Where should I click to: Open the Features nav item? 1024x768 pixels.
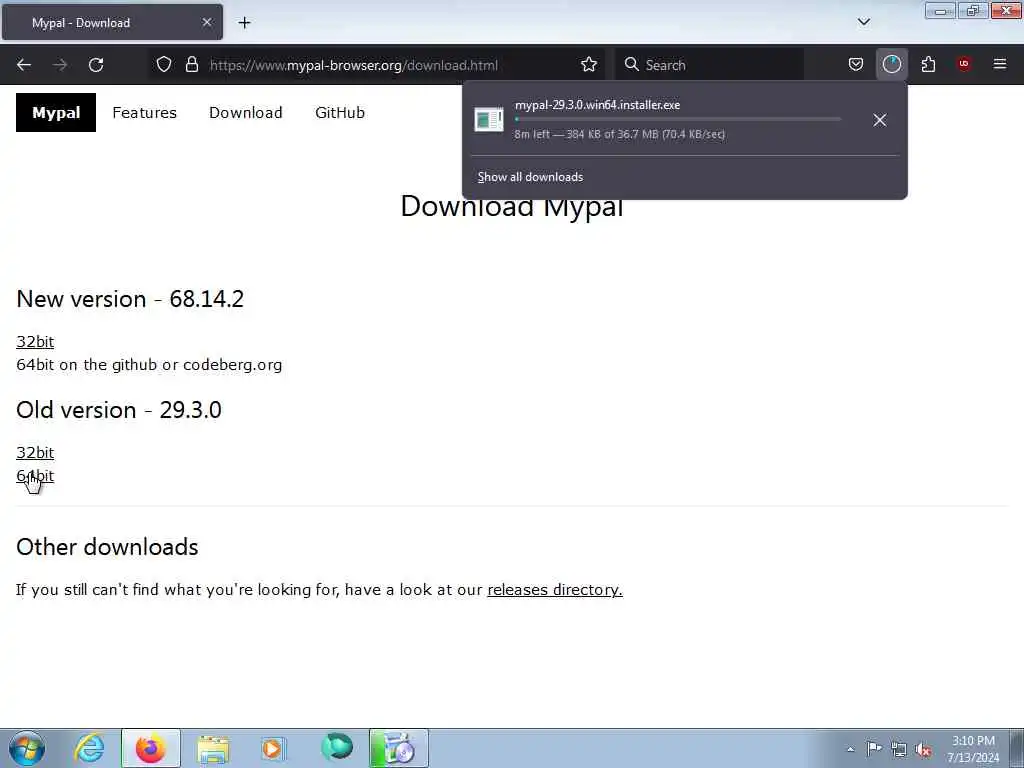pos(144,112)
